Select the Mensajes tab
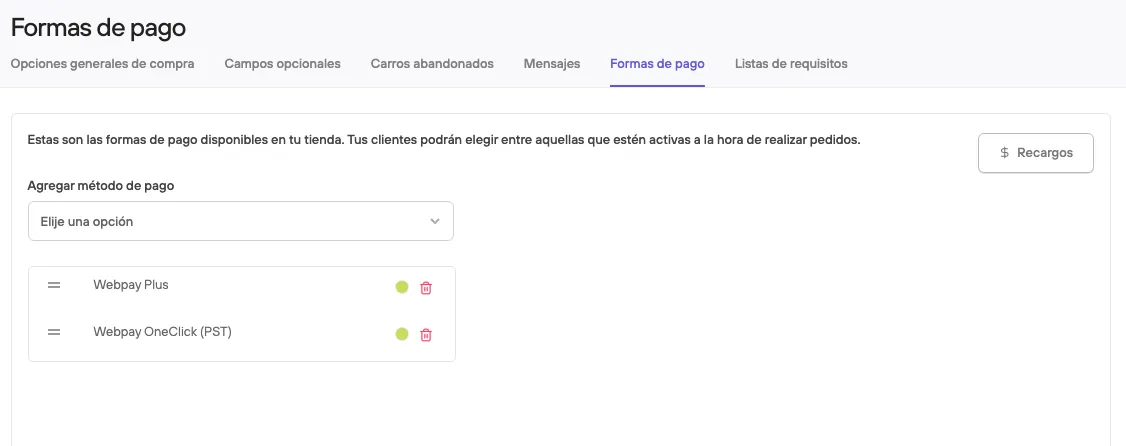The height and width of the screenshot is (446, 1126). coord(552,63)
